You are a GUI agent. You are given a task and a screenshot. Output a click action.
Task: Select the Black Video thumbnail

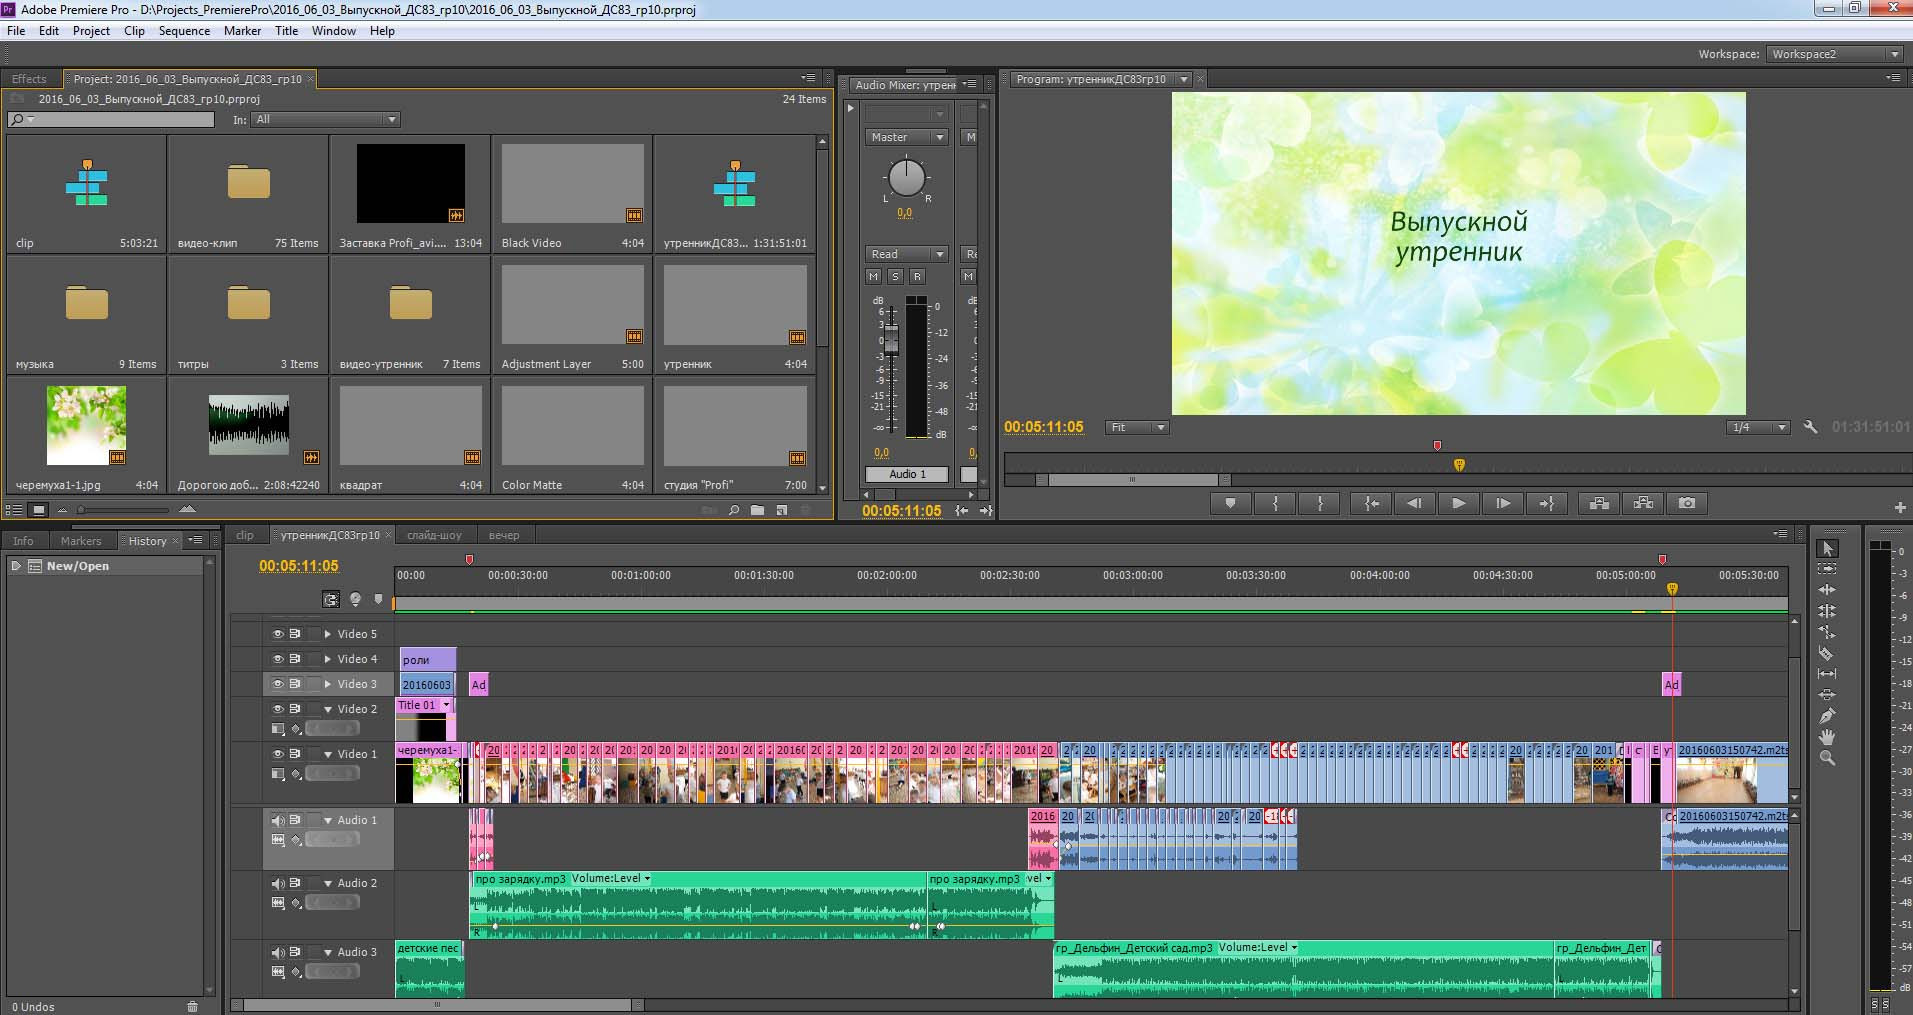tap(572, 184)
